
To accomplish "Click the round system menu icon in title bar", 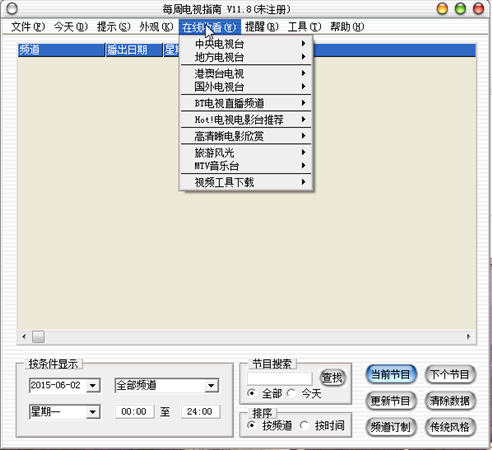I will click(x=12, y=9).
